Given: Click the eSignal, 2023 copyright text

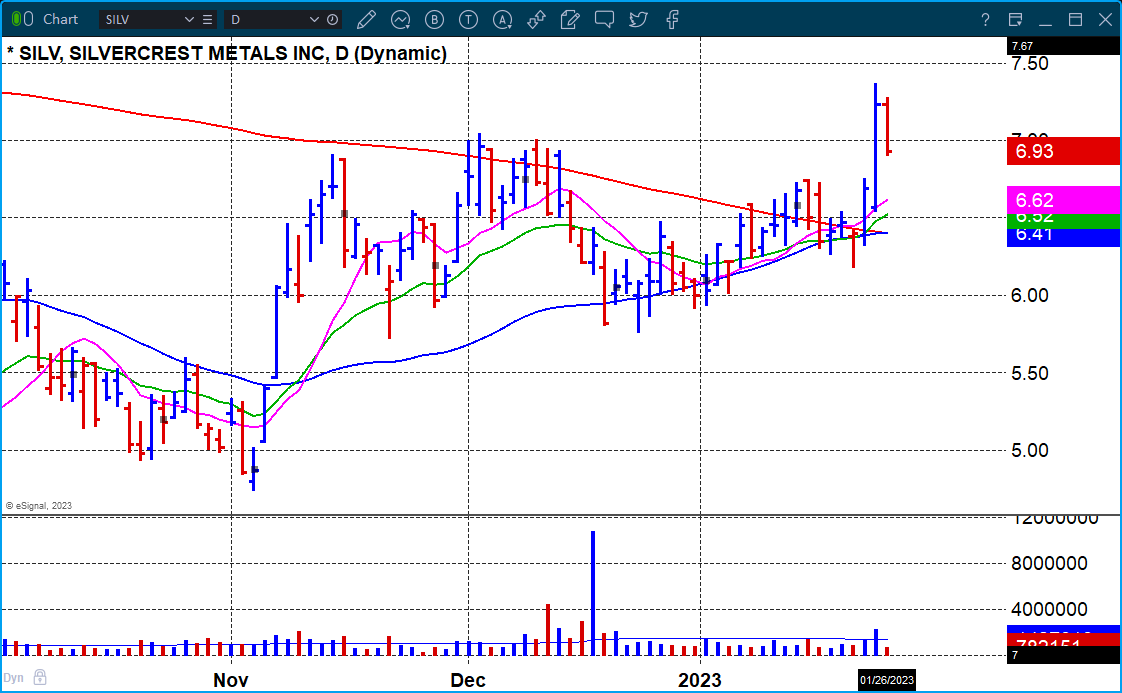Looking at the screenshot, I should (x=39, y=505).
